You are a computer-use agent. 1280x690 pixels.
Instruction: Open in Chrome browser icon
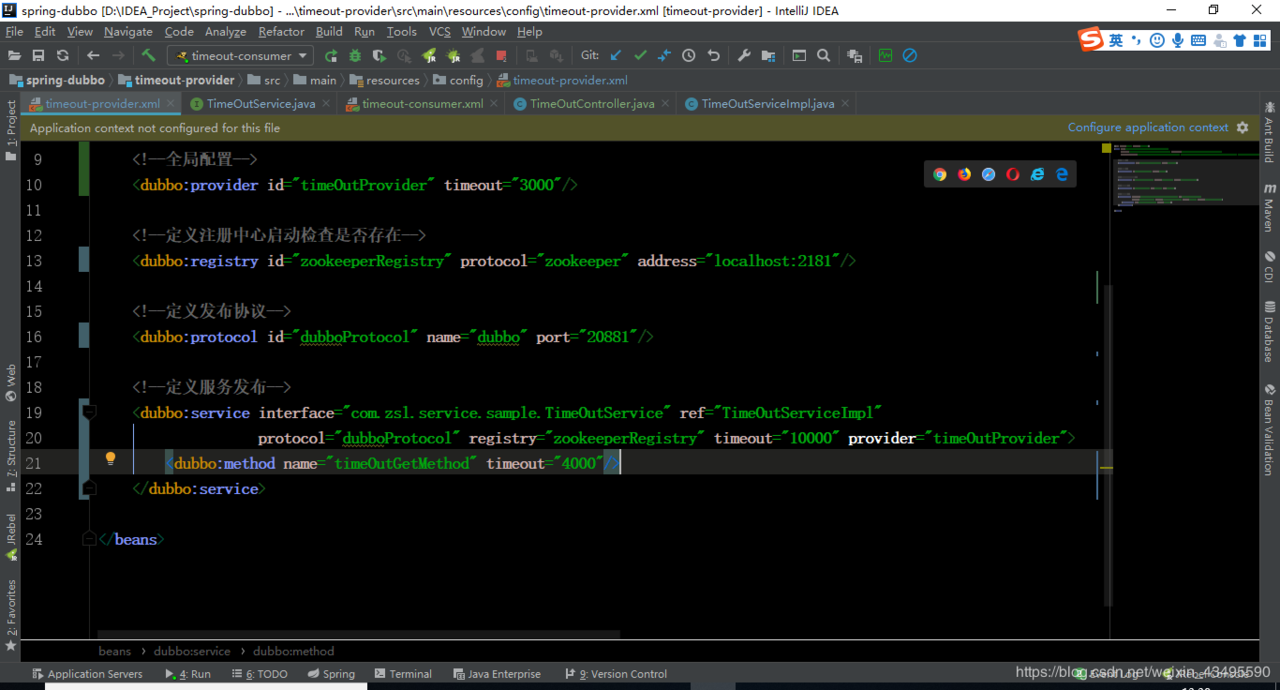(x=940, y=174)
